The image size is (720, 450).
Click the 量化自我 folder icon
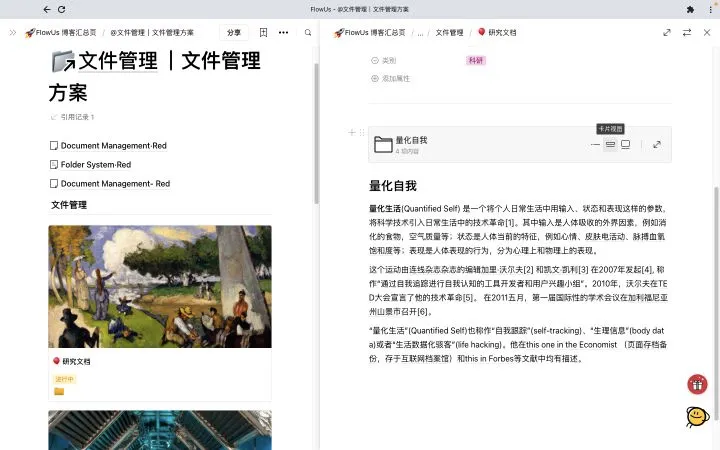[383, 144]
